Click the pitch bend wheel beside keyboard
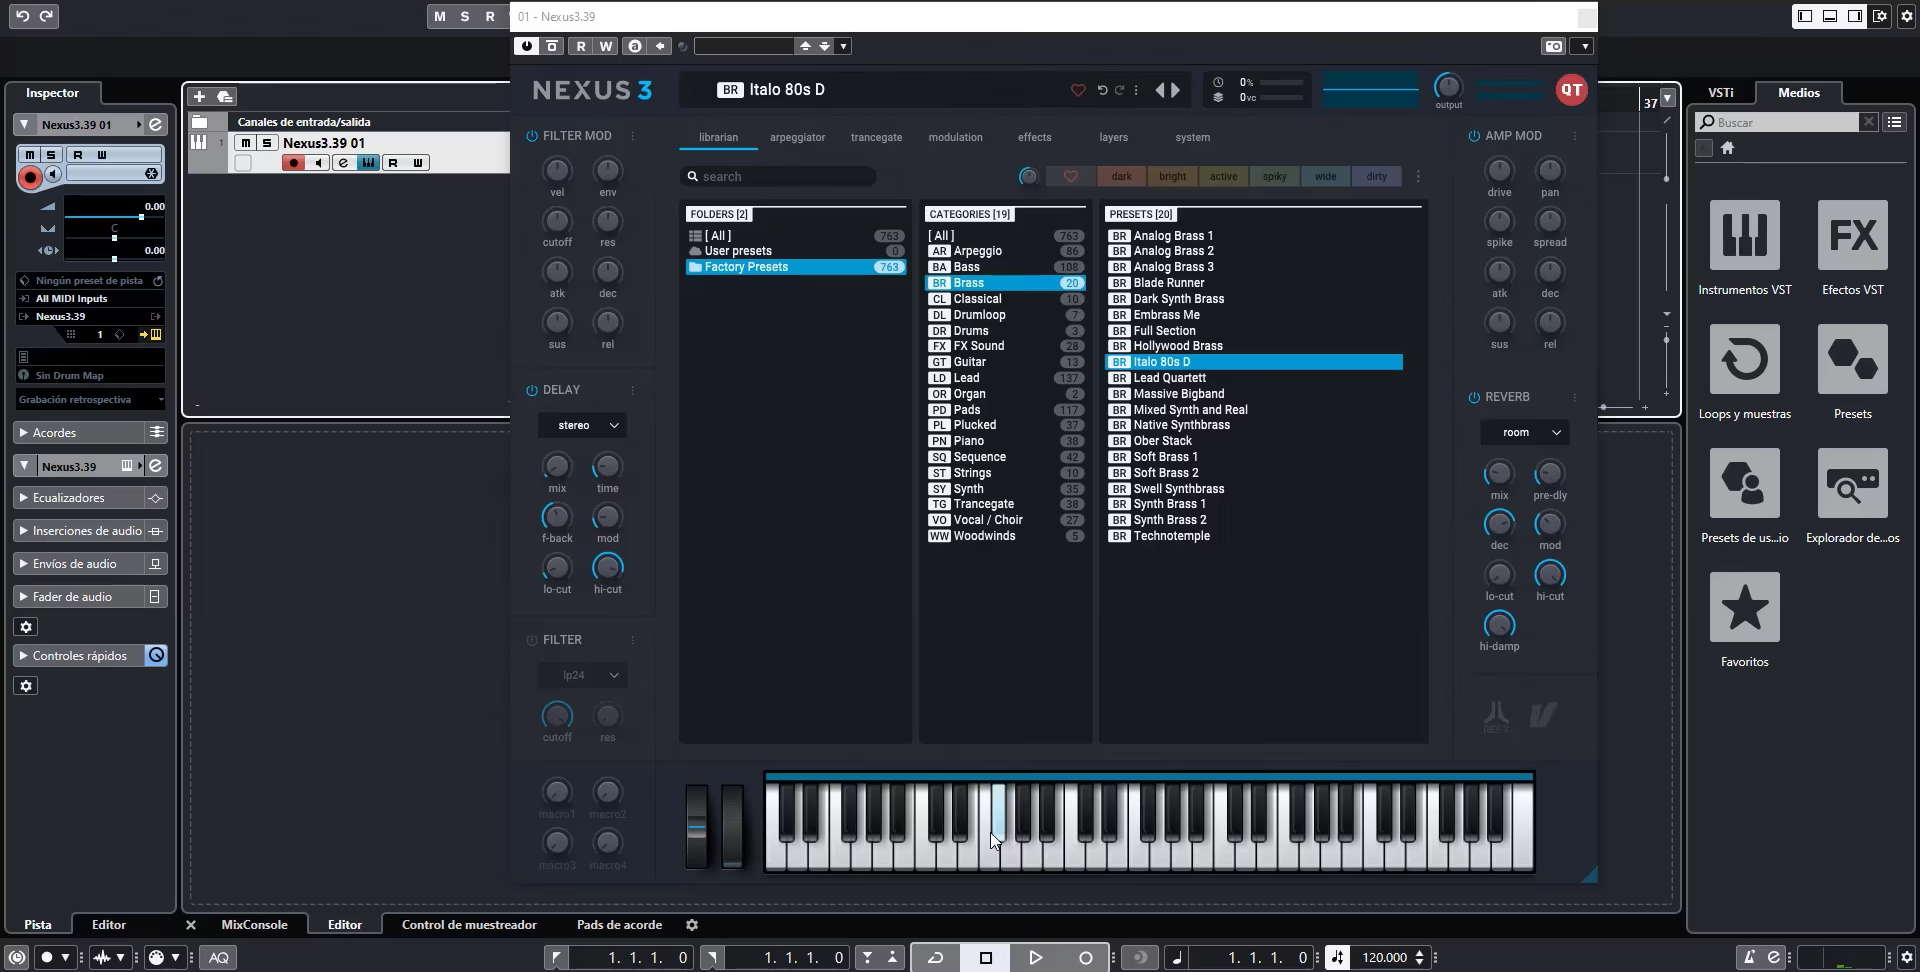The image size is (1920, 972). [696, 827]
